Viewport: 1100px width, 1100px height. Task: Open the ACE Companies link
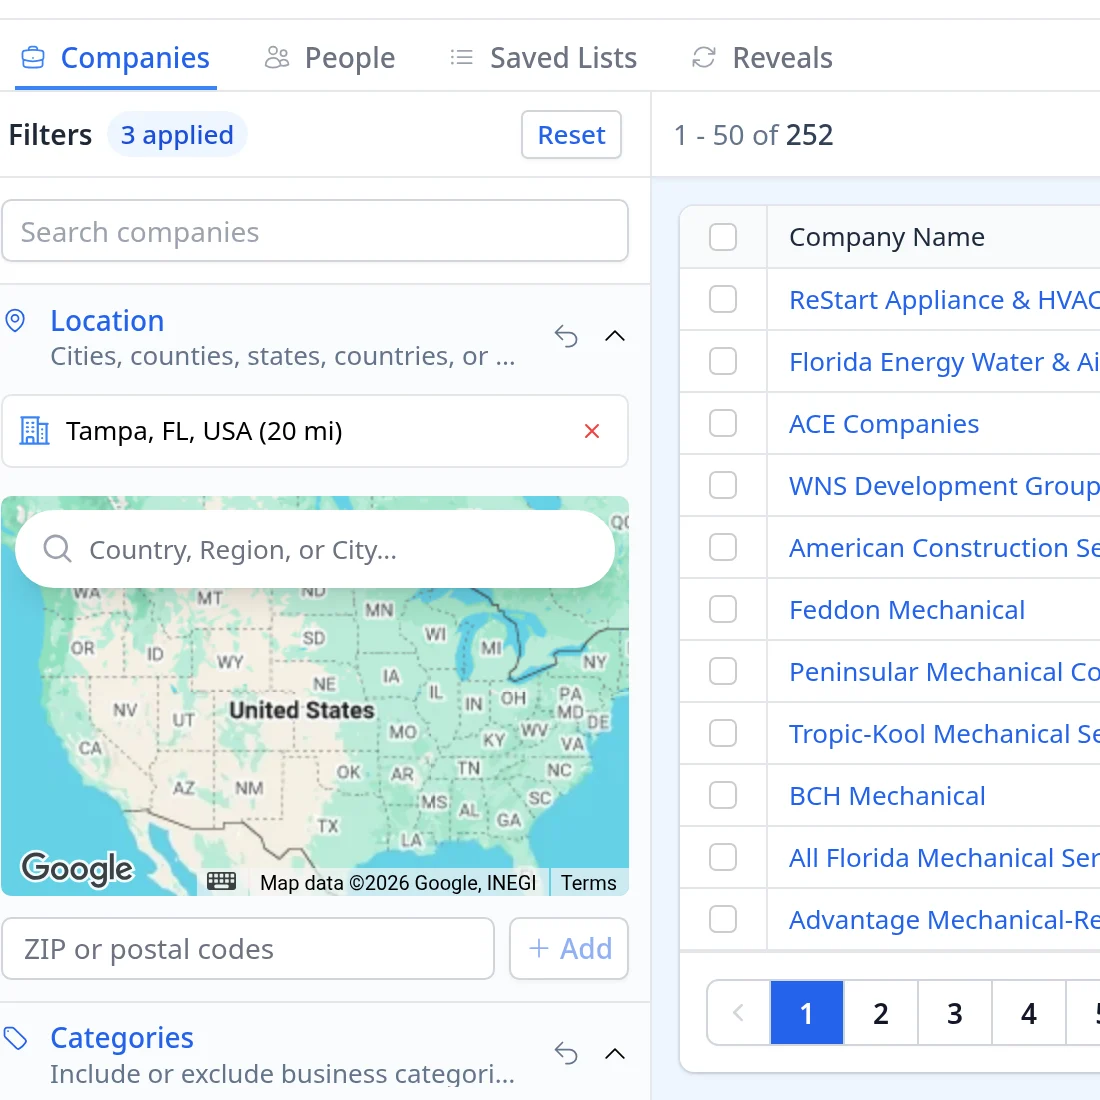pyautogui.click(x=884, y=424)
